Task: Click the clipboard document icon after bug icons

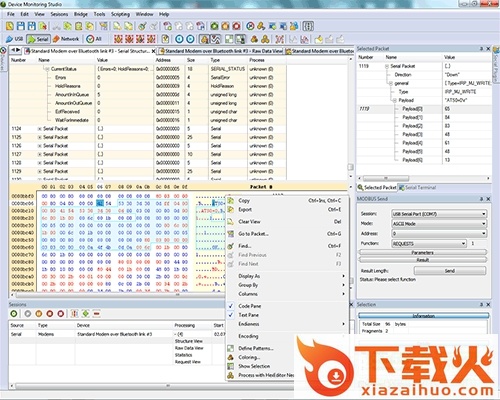Action: coord(165,39)
